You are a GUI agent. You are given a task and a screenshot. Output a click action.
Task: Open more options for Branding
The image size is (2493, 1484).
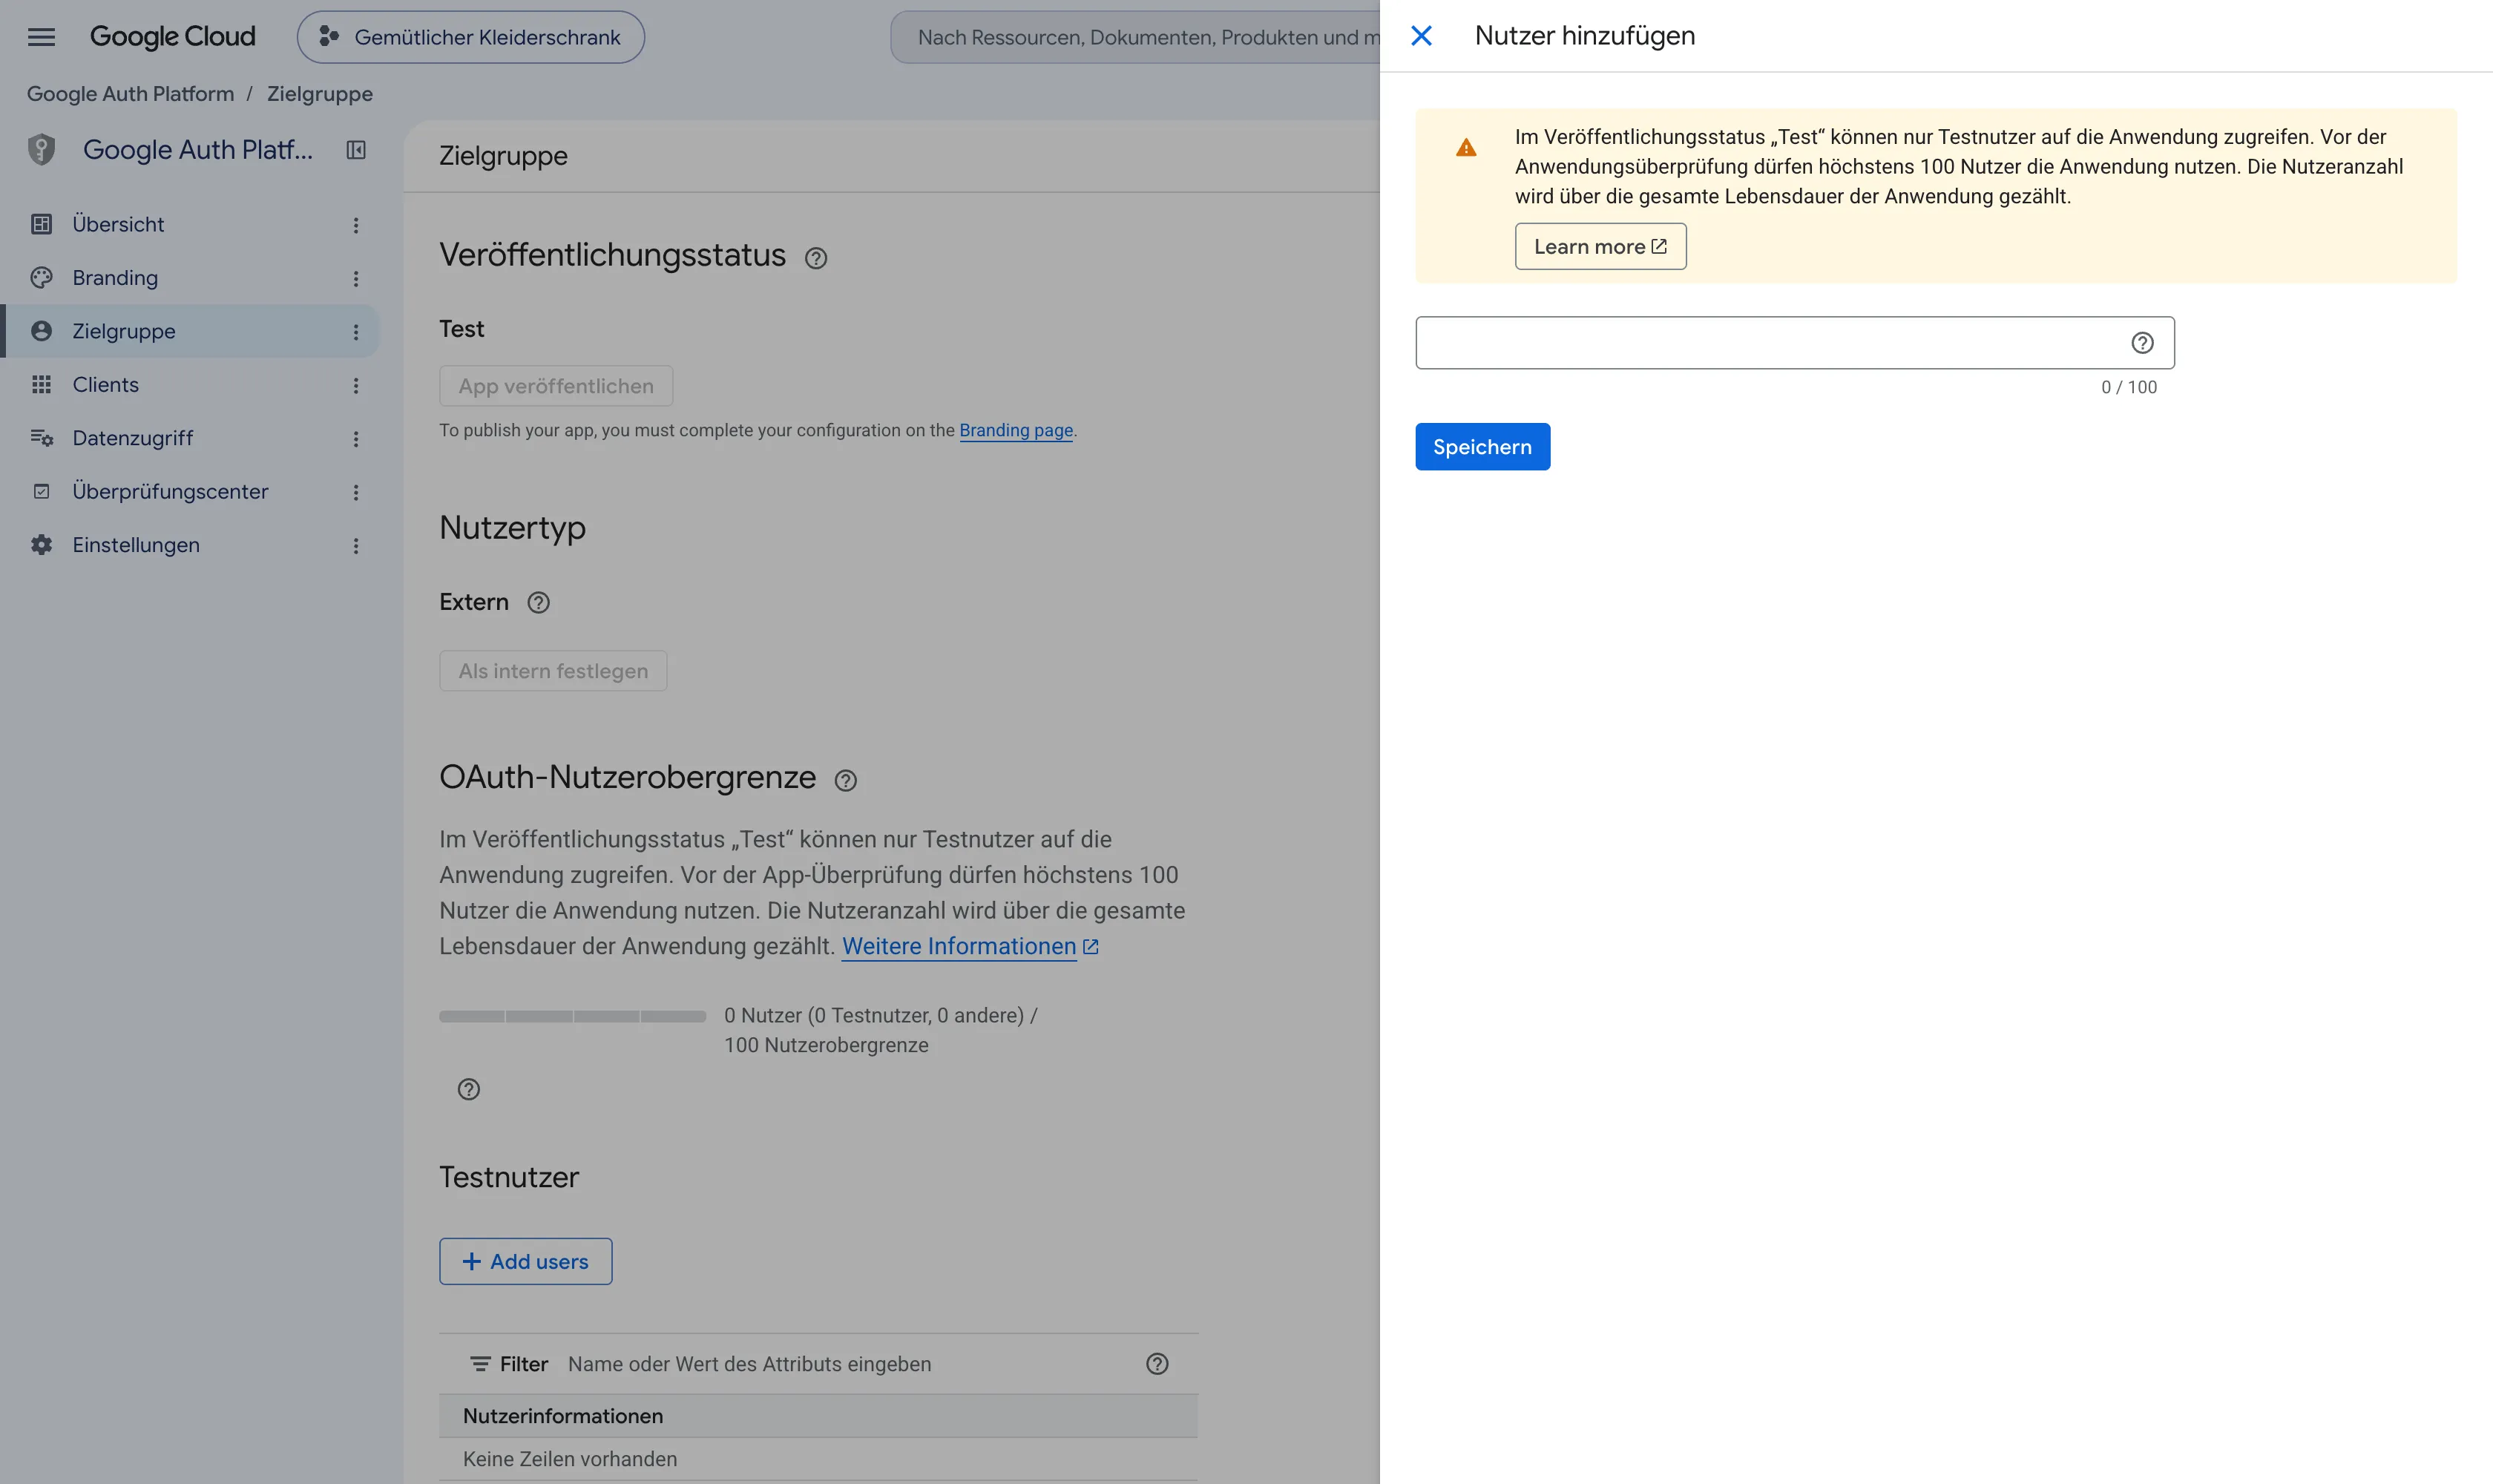(356, 279)
